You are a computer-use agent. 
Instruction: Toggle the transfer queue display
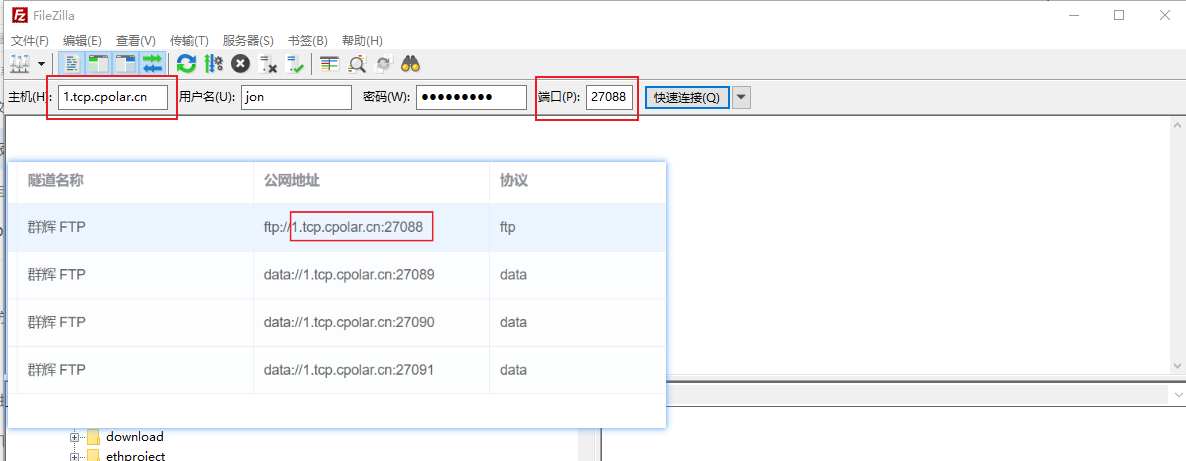(153, 64)
